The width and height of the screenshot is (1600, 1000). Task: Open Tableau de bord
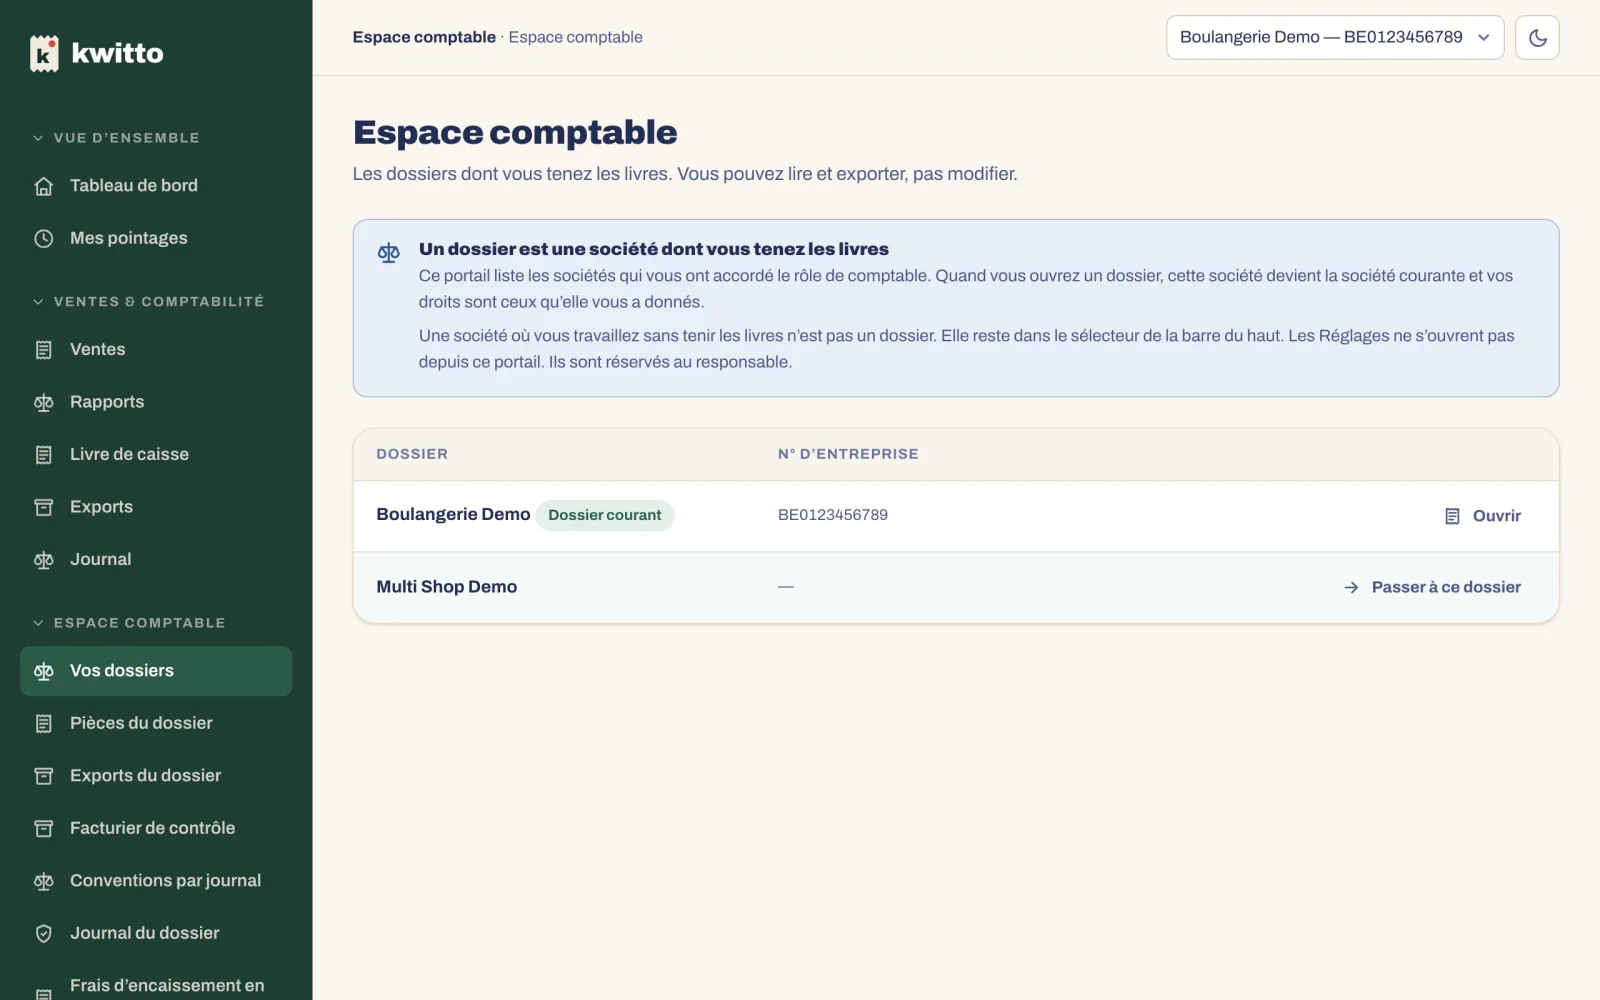click(156, 186)
